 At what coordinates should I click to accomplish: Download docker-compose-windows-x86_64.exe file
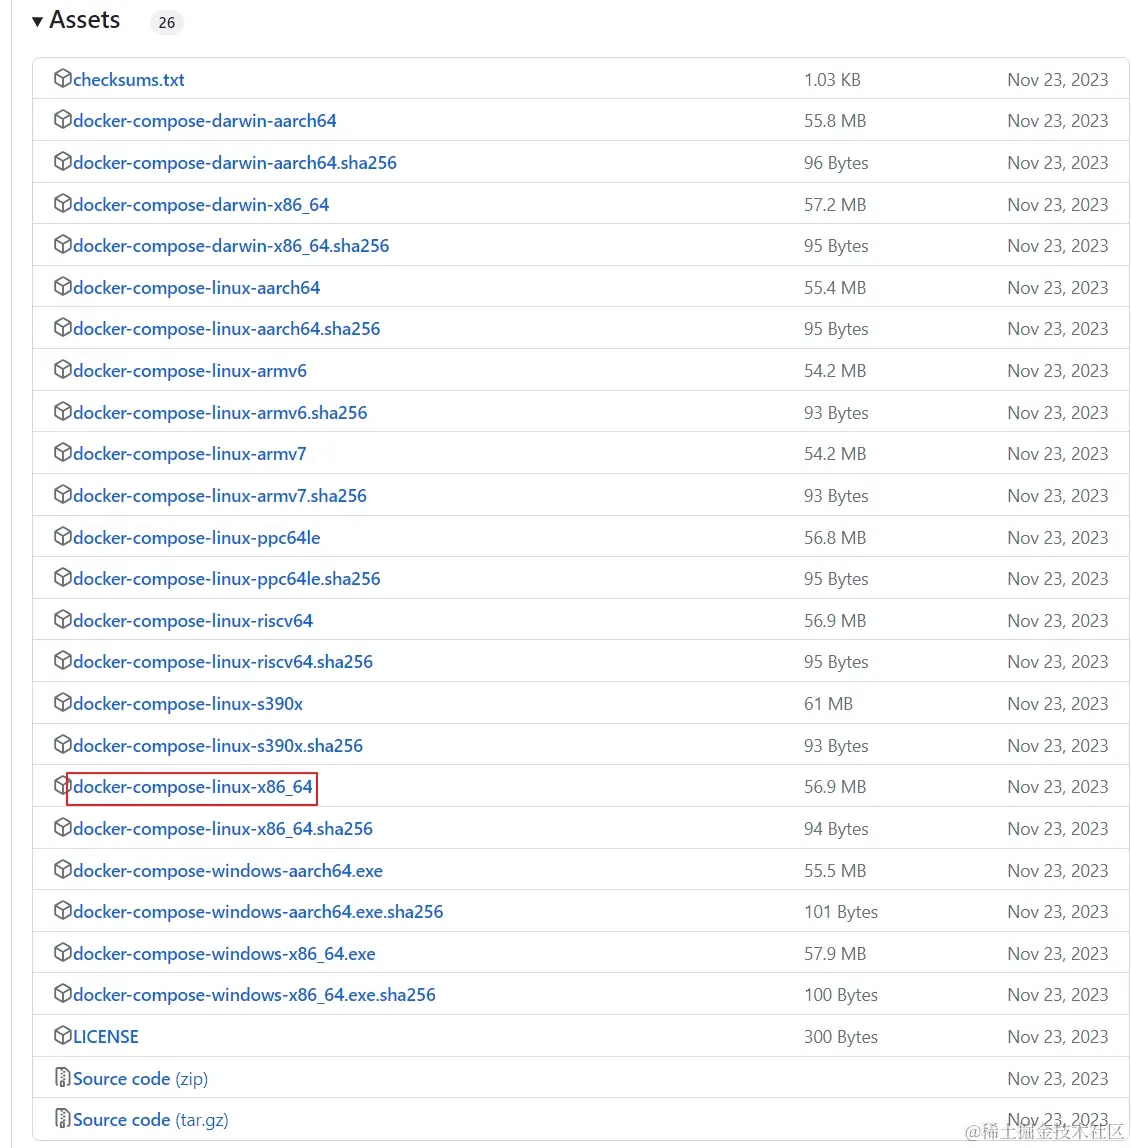[225, 954]
